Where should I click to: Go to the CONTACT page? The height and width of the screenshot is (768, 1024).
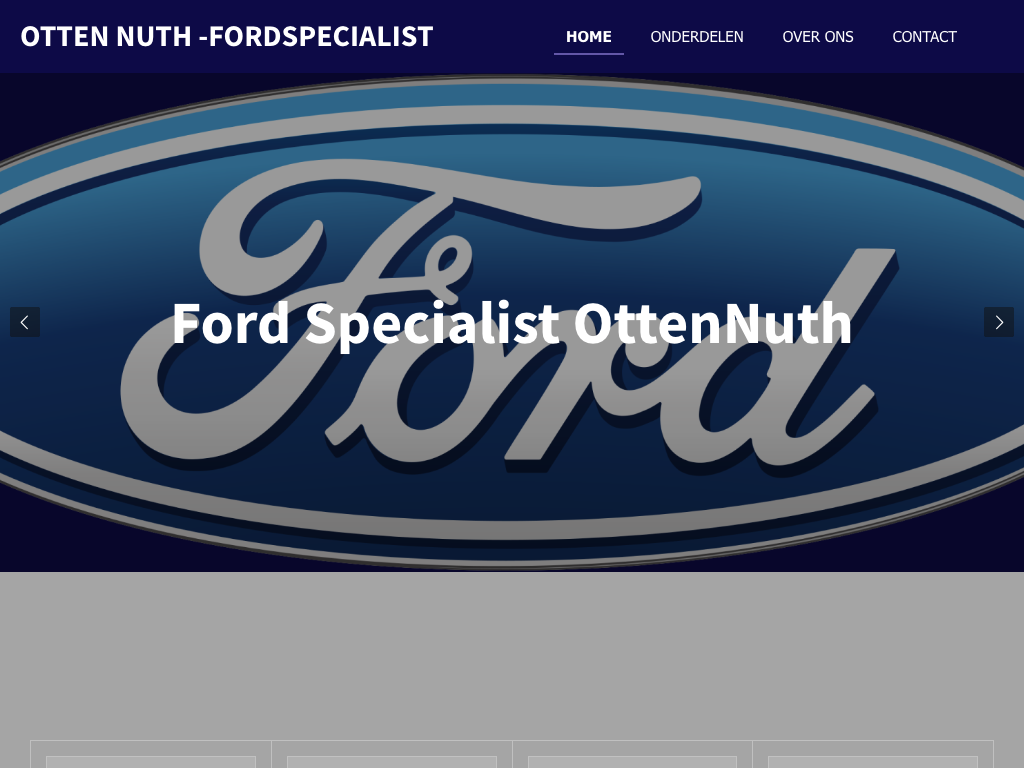click(x=924, y=37)
